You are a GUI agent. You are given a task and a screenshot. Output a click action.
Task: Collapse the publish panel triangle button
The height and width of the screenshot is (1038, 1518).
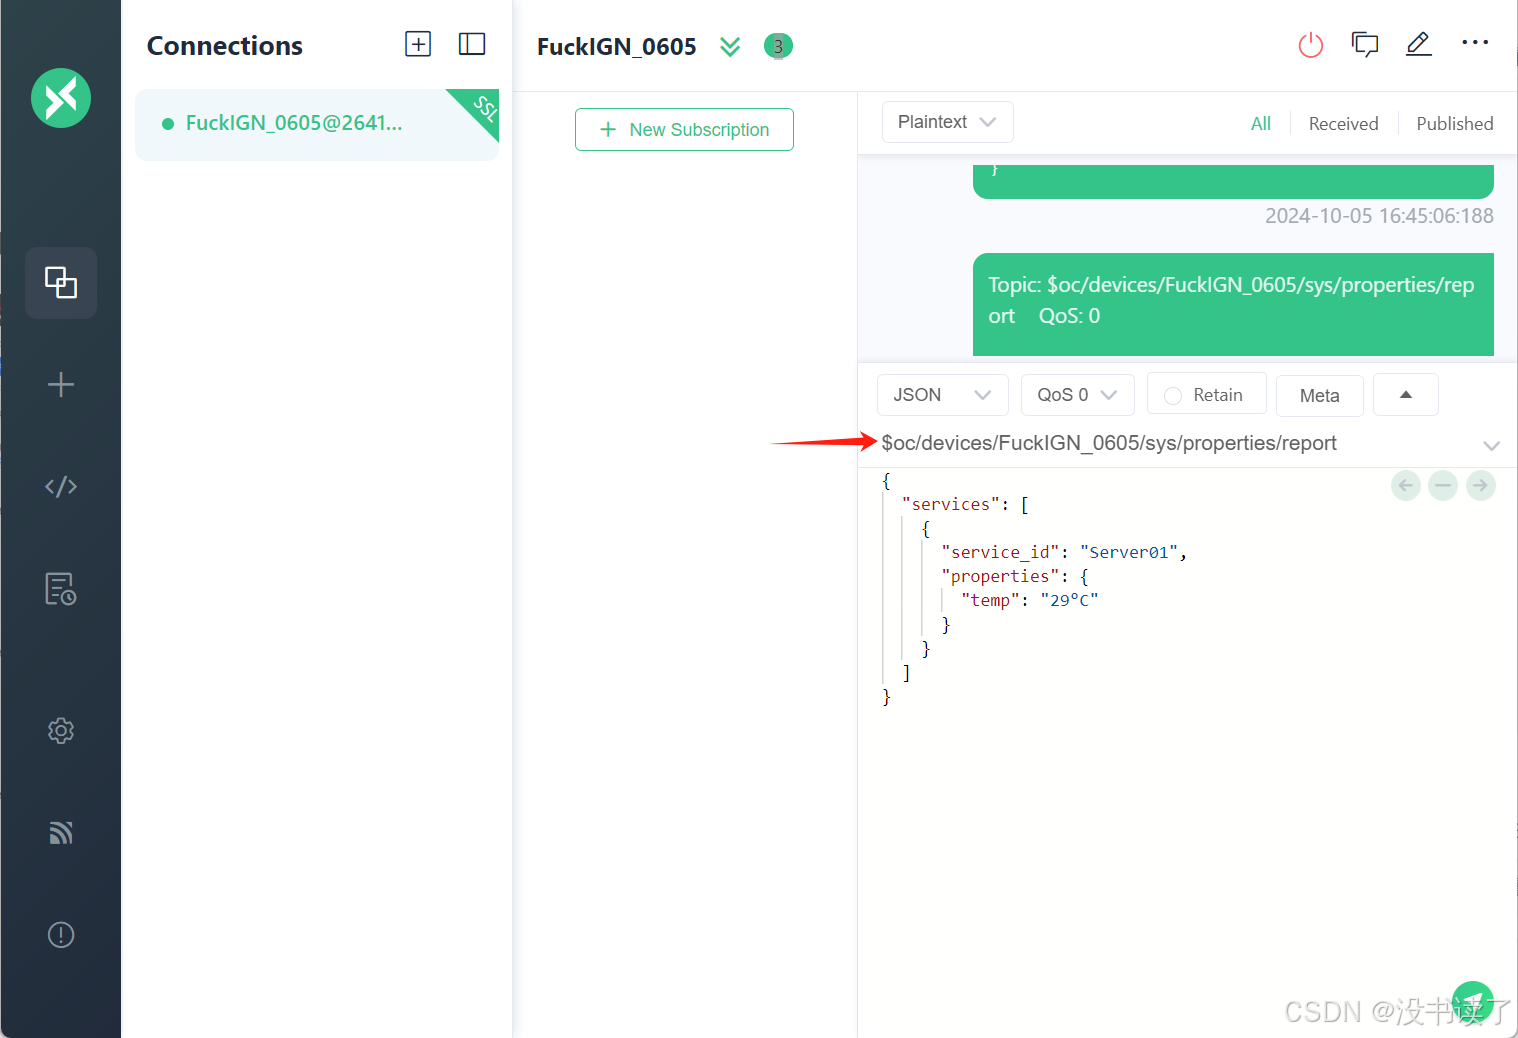[1406, 395]
